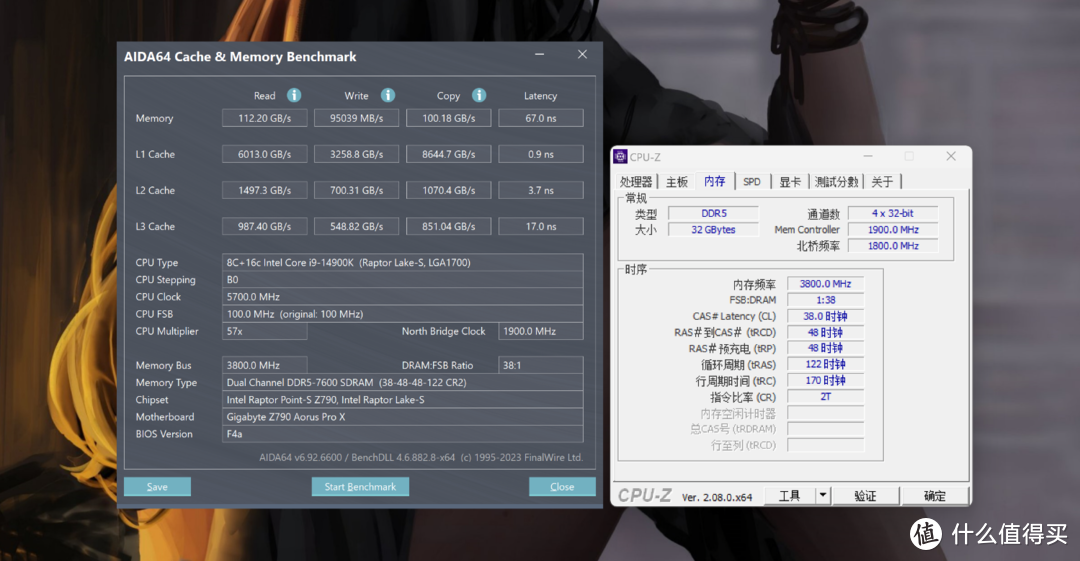Screen dimensions: 1080x561
Task: Click L1 Cache Read value 6013.0 GB/s
Action: [264, 154]
